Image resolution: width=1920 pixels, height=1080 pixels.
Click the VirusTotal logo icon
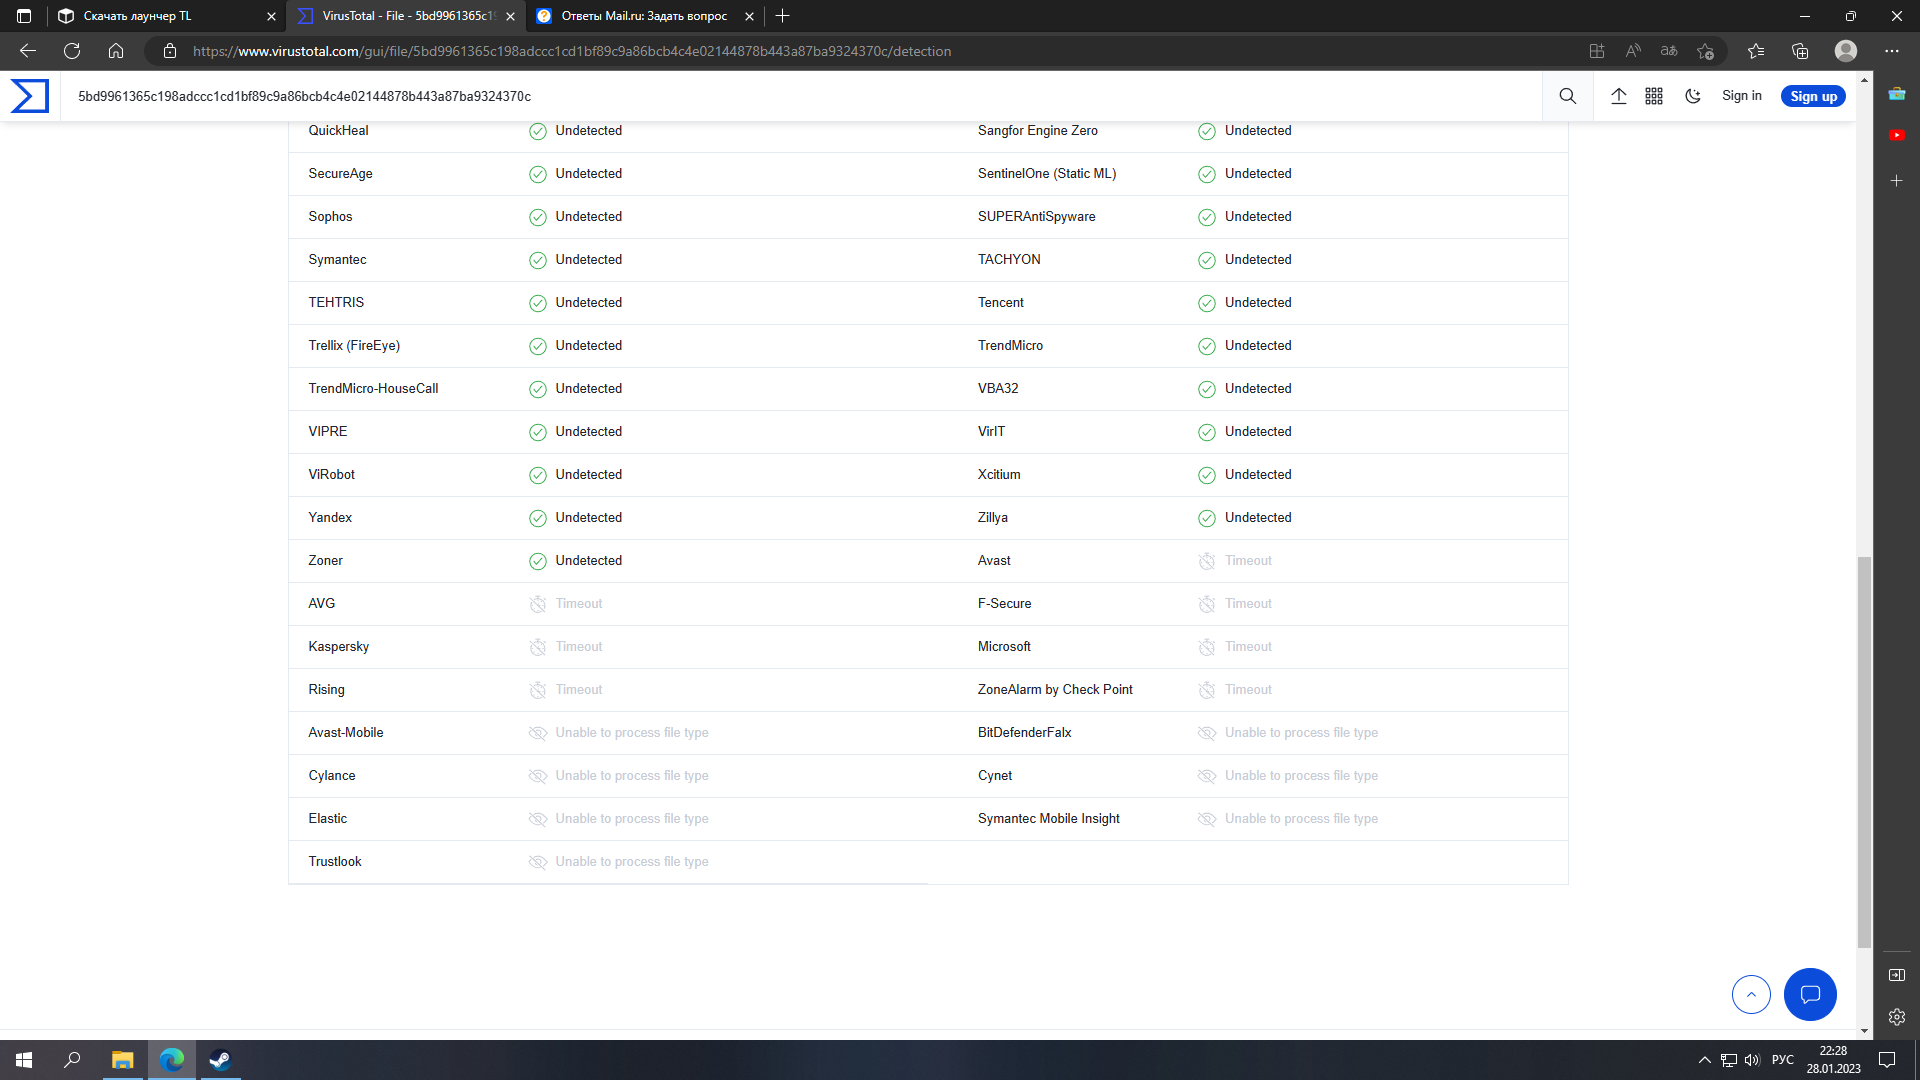[x=29, y=96]
